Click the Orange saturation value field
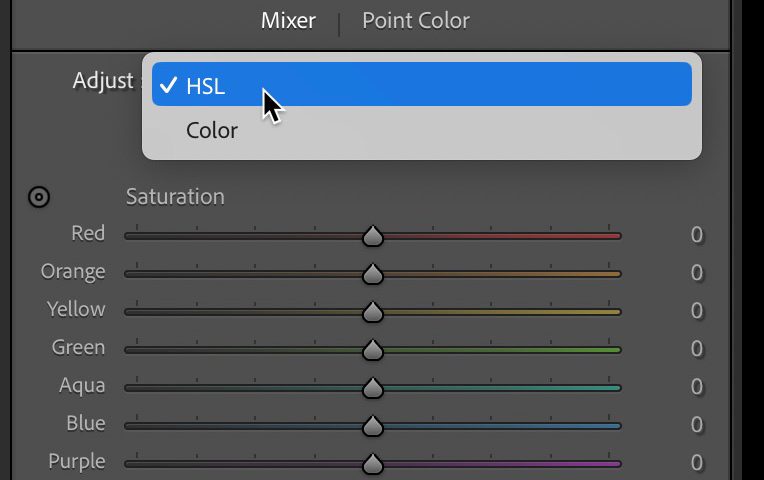This screenshot has width=764, height=480. pos(696,273)
